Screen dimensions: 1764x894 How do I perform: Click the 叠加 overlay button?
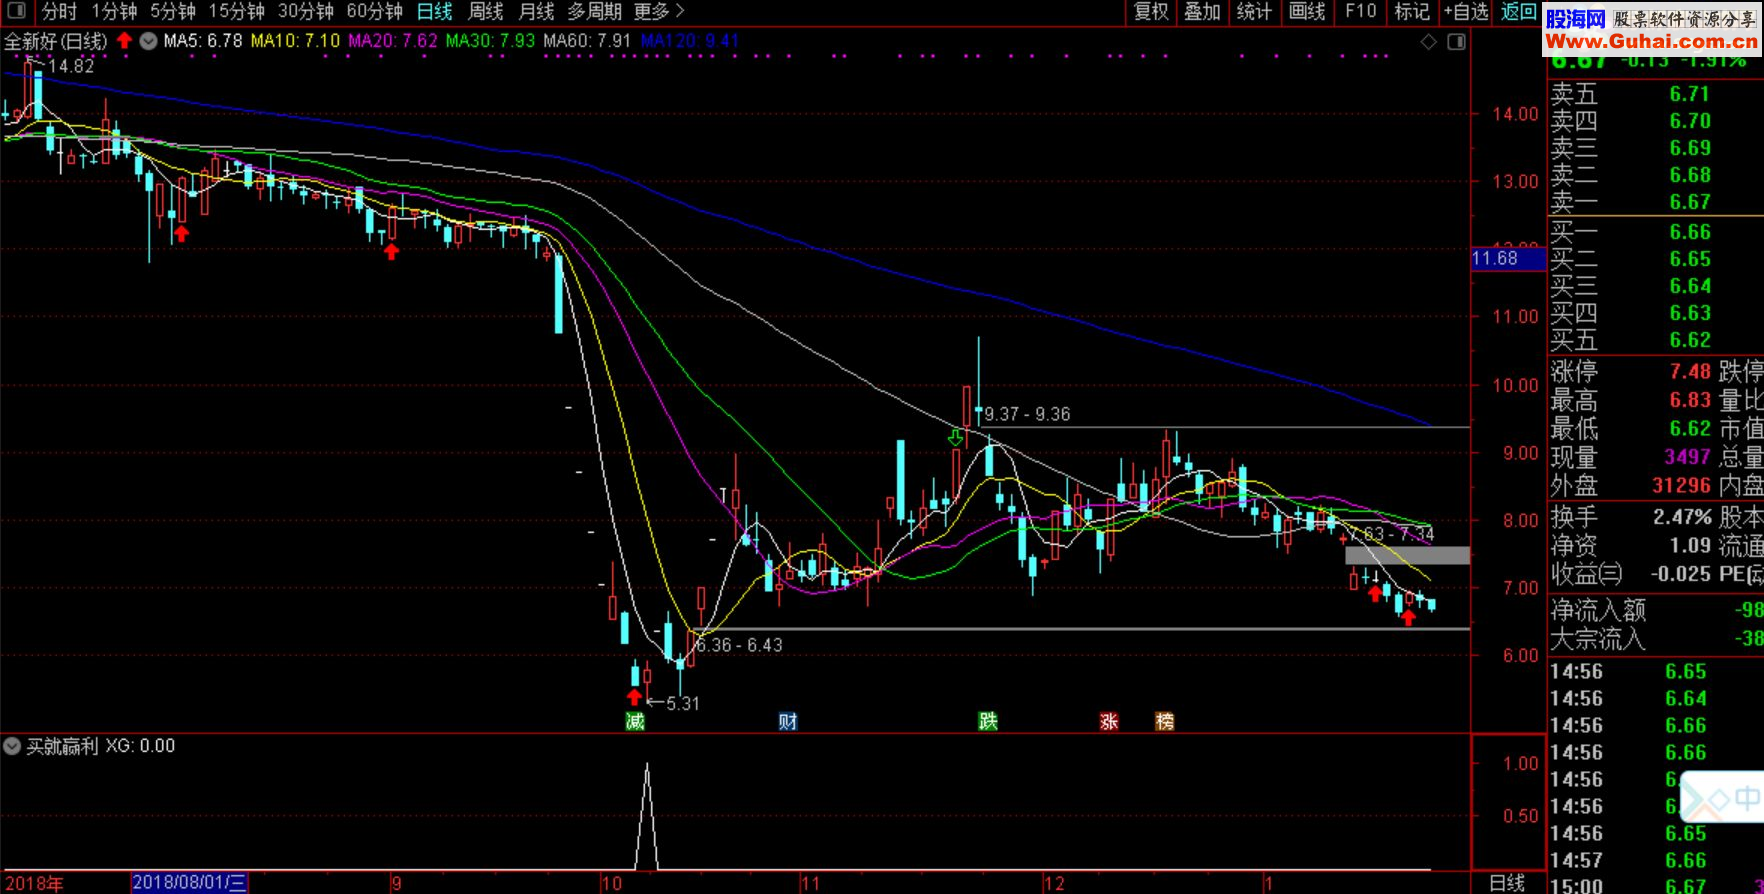click(1203, 12)
